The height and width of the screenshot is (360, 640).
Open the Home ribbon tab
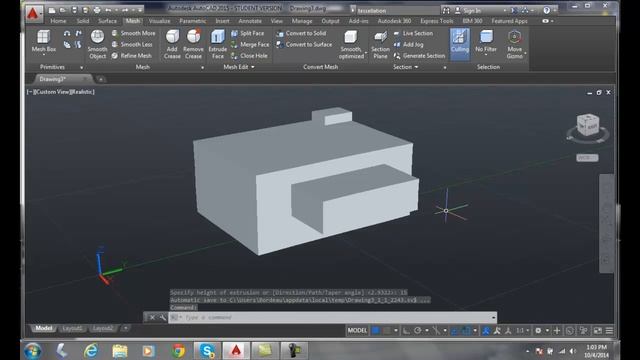58,21
